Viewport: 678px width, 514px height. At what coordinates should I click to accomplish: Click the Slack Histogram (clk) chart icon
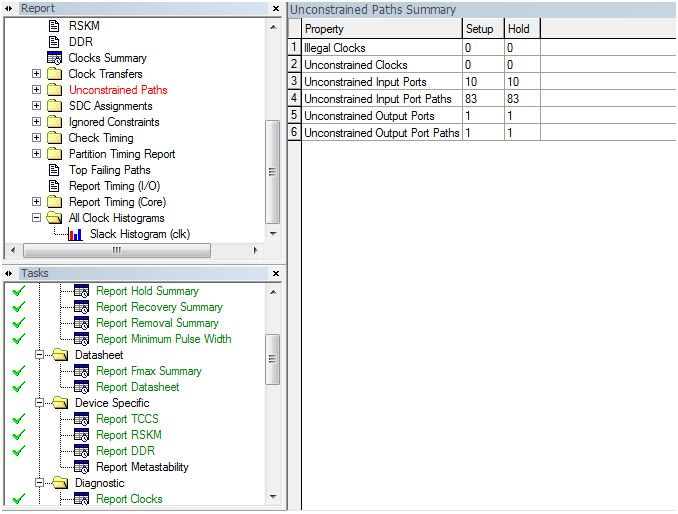(x=76, y=234)
